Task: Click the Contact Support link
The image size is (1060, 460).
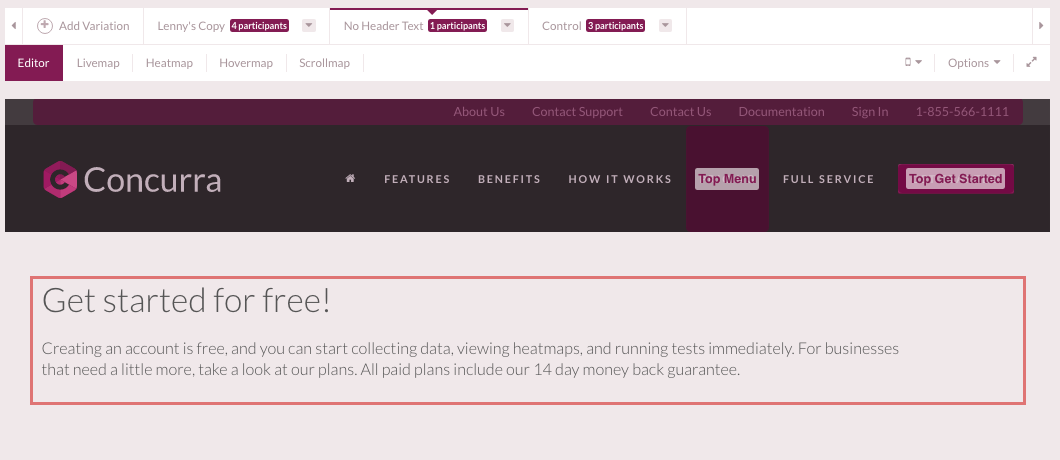Action: [577, 112]
